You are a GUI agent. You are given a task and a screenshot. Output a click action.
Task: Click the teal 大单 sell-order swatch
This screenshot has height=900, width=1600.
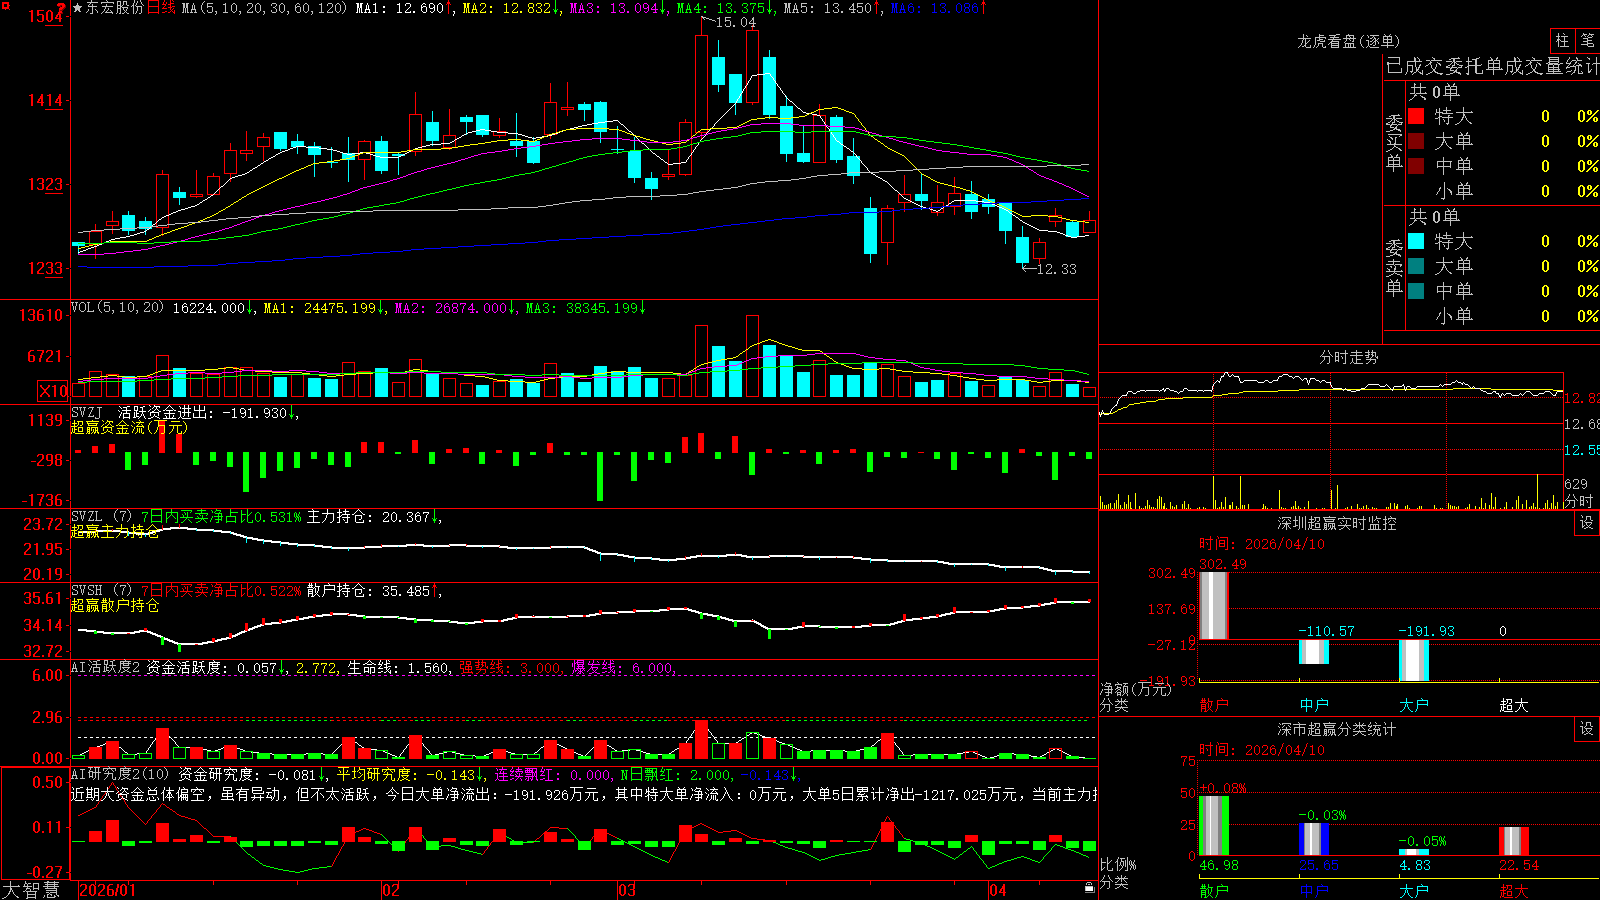coord(1416,266)
